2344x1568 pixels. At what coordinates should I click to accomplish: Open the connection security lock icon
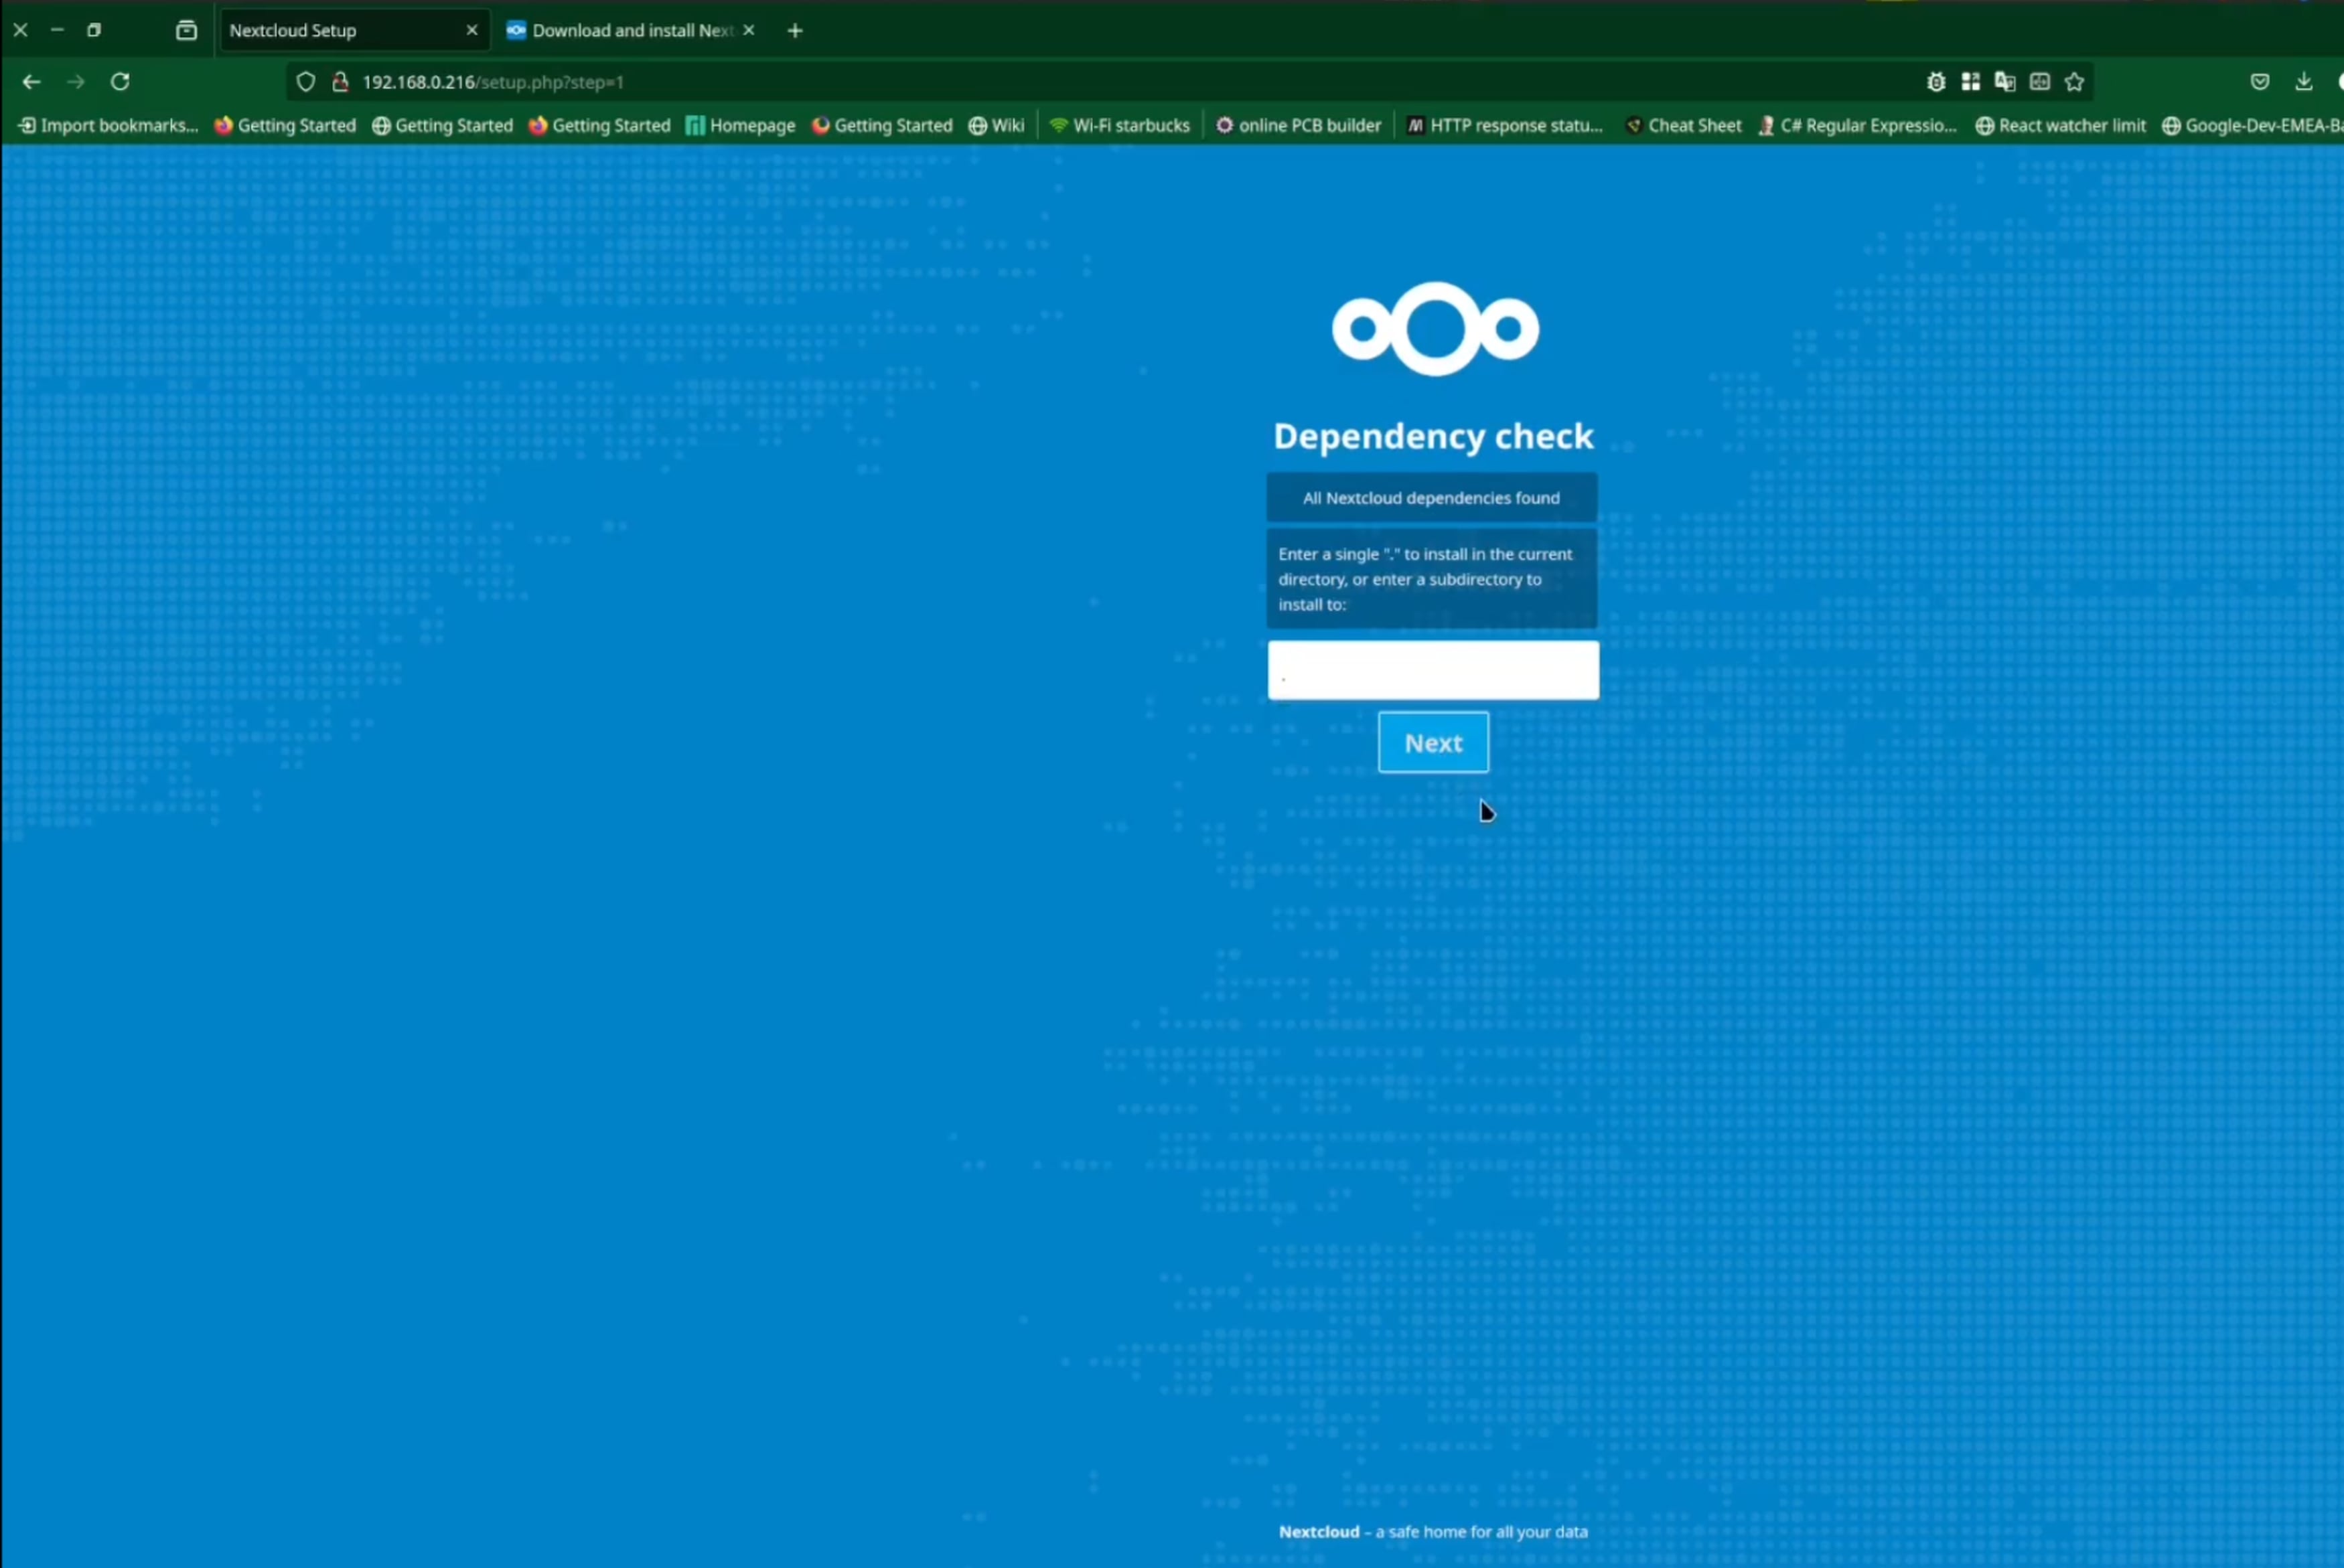340,82
